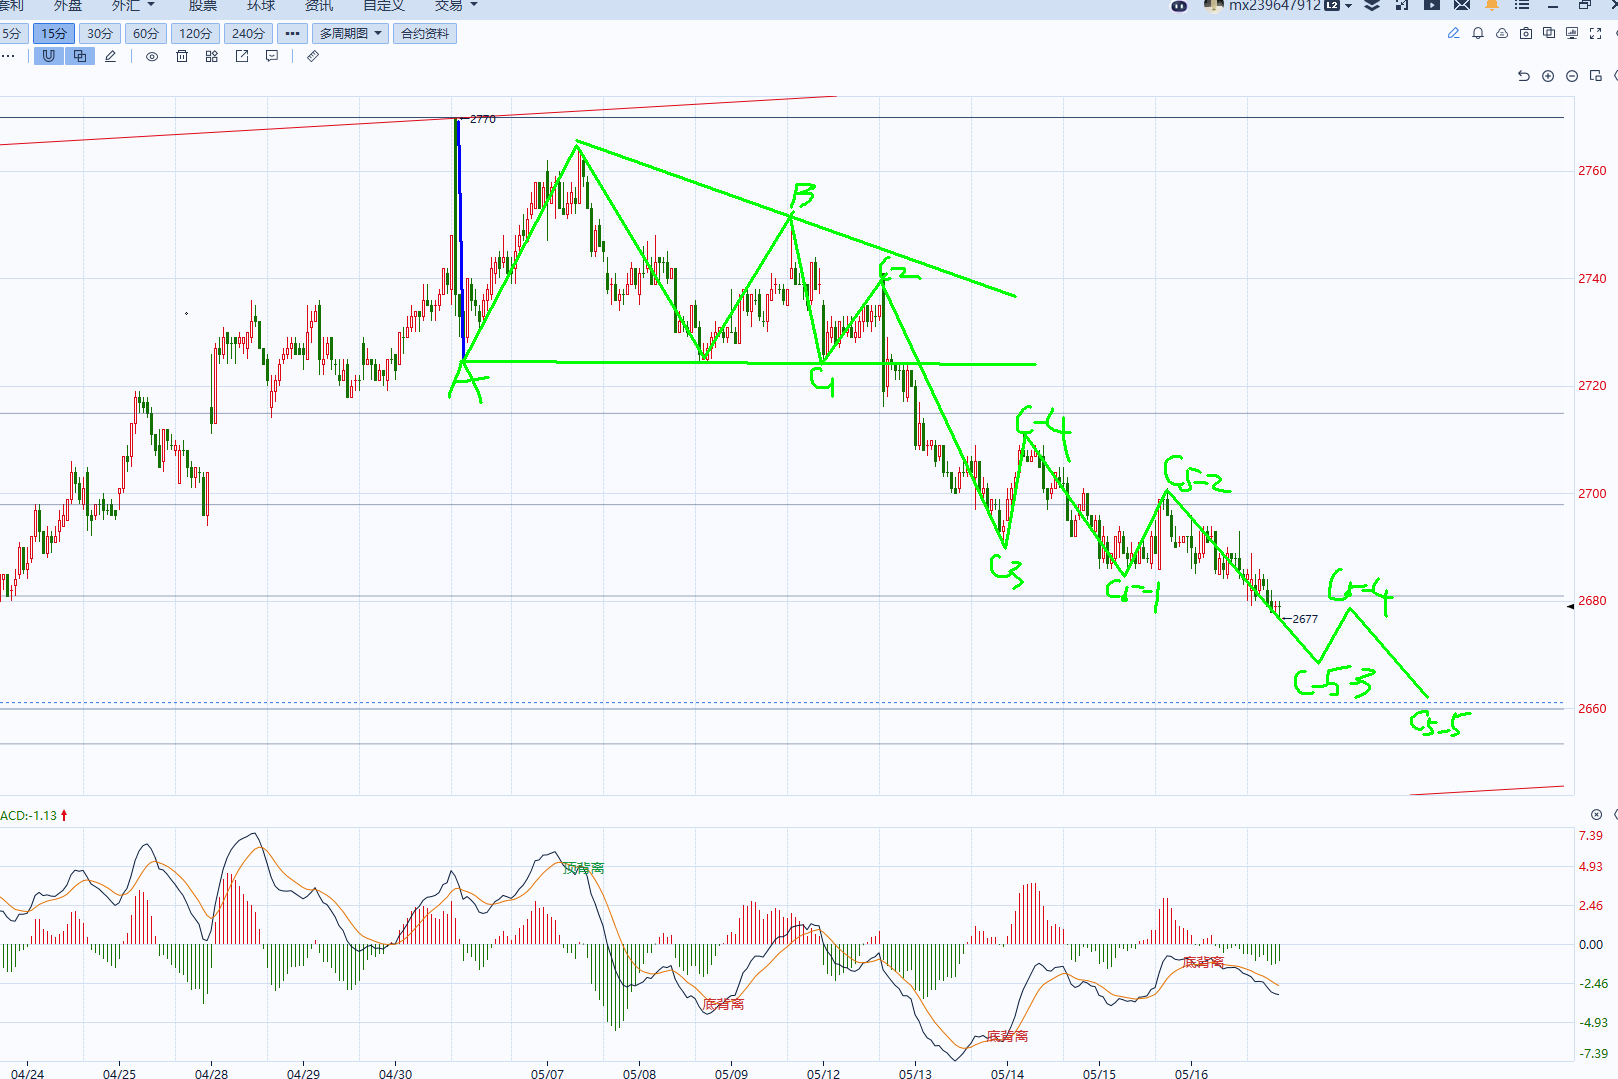This screenshot has width=1618, height=1079.
Task: Open the 自定义 menu
Action: point(384,5)
